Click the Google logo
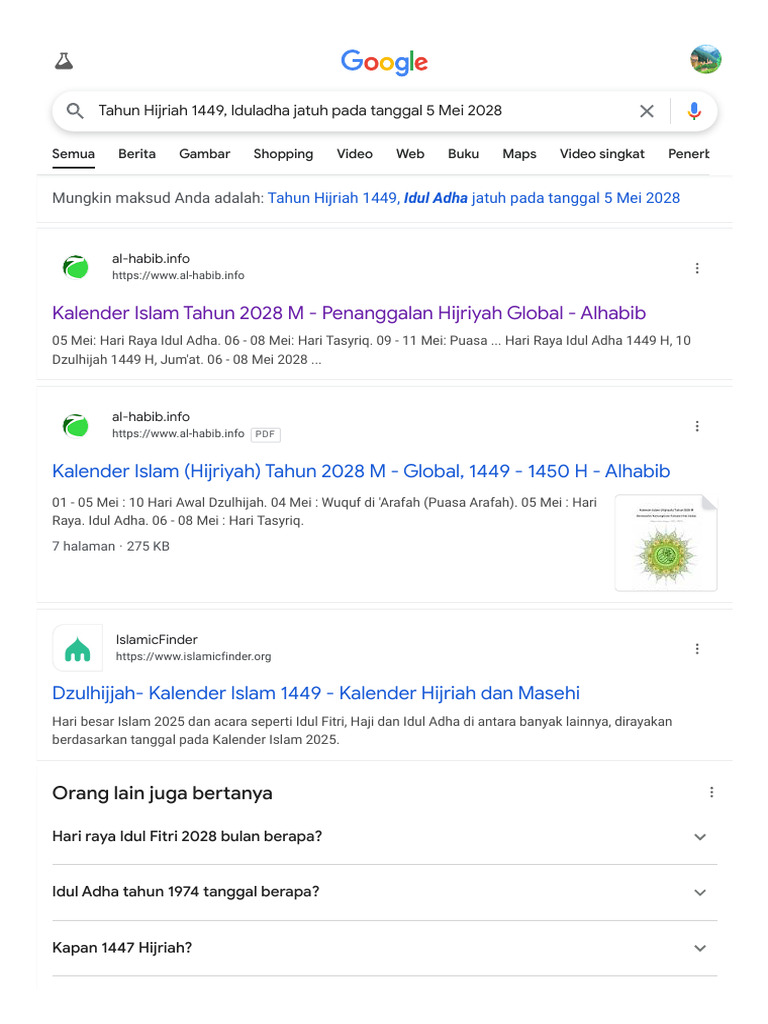The width and height of the screenshot is (768, 1024). tap(384, 62)
